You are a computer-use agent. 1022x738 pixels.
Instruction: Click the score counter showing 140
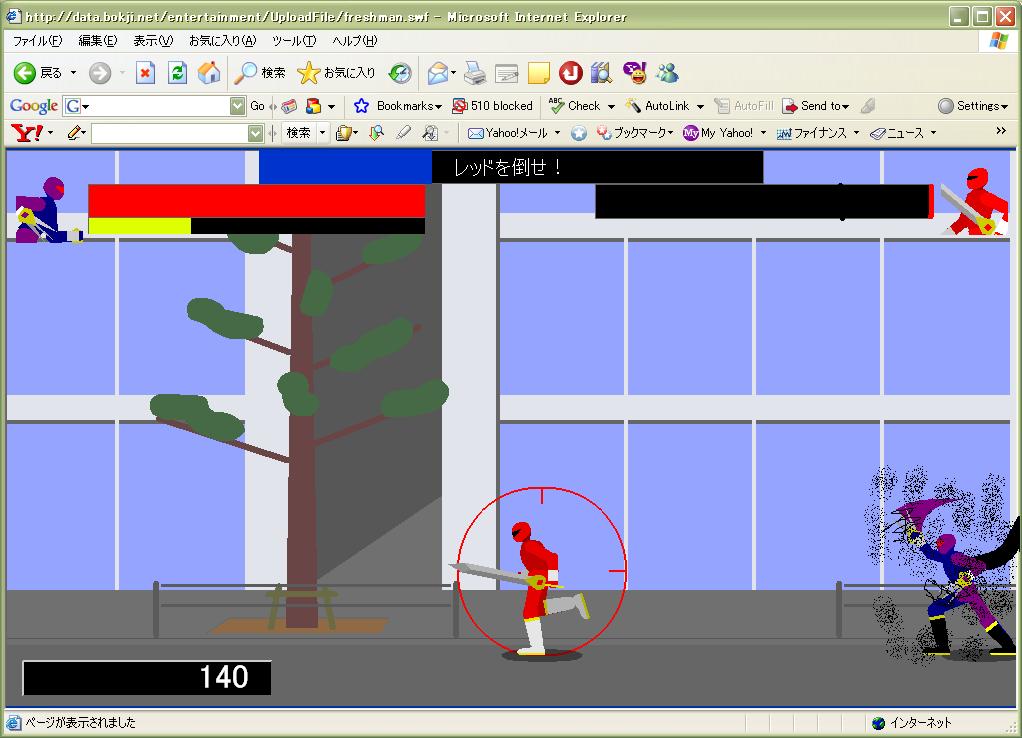147,677
